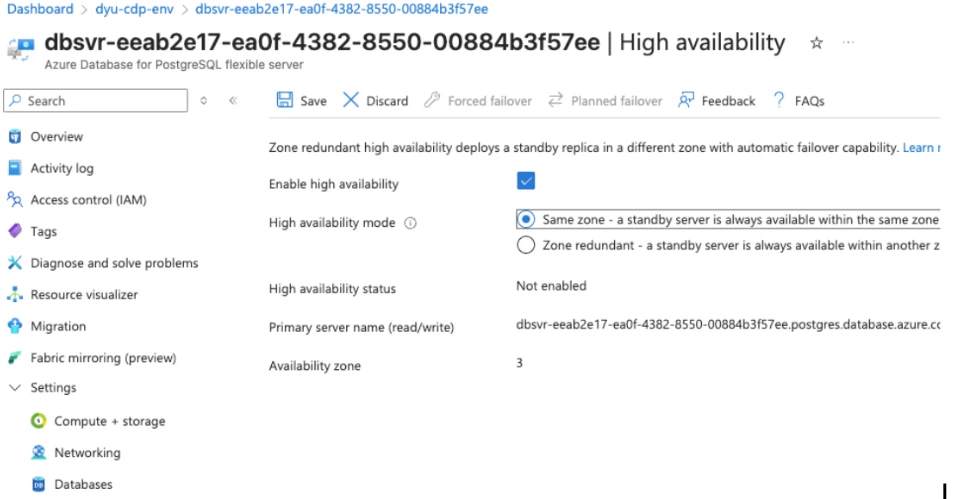Click the Diagnose and solve problems icon
Image resolution: width=954 pixels, height=499 pixels.
15,263
